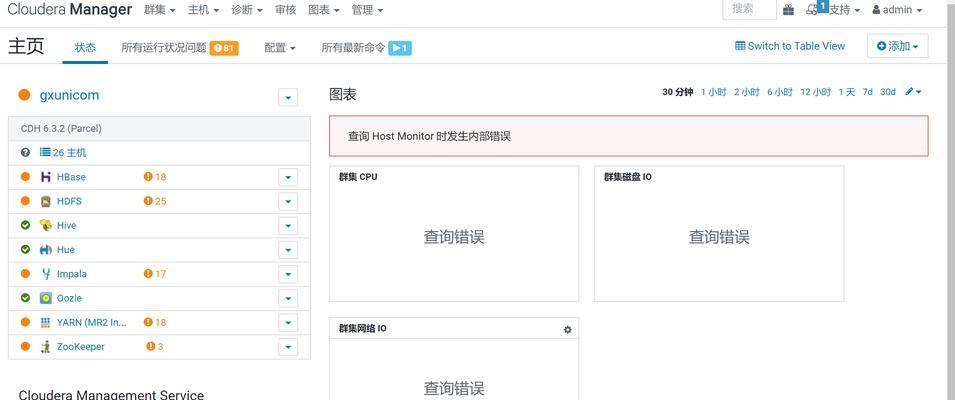Click the Oozie service logo icon
955x400 pixels.
point(46,298)
